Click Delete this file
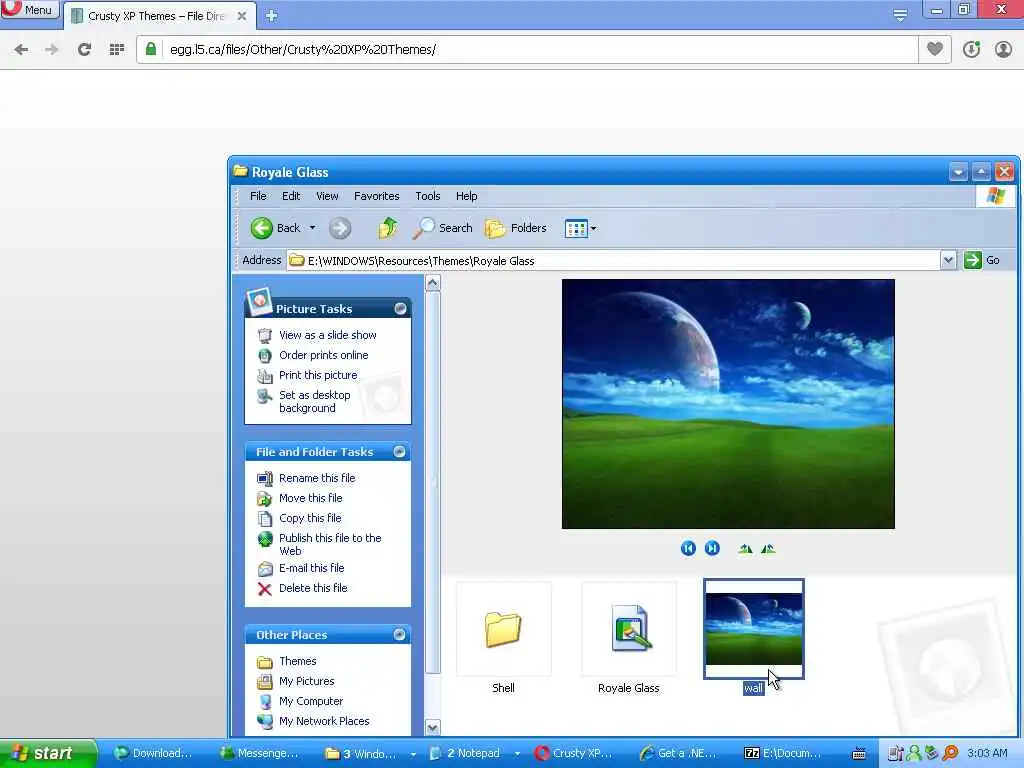This screenshot has height=768, width=1024. tap(313, 588)
